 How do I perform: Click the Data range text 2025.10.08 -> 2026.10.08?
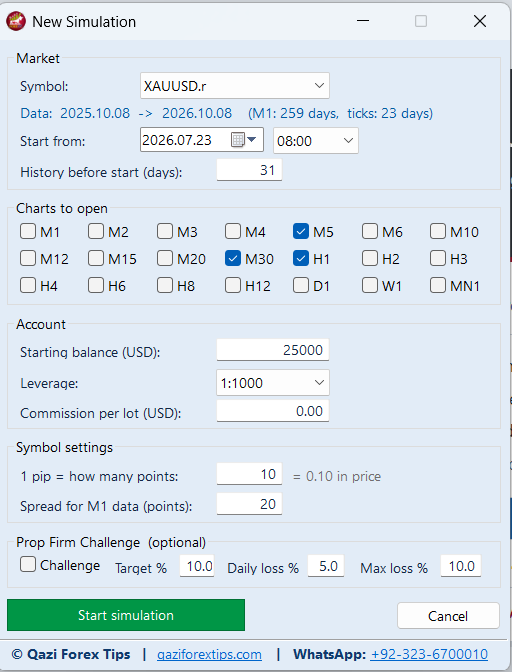[x=146, y=113]
